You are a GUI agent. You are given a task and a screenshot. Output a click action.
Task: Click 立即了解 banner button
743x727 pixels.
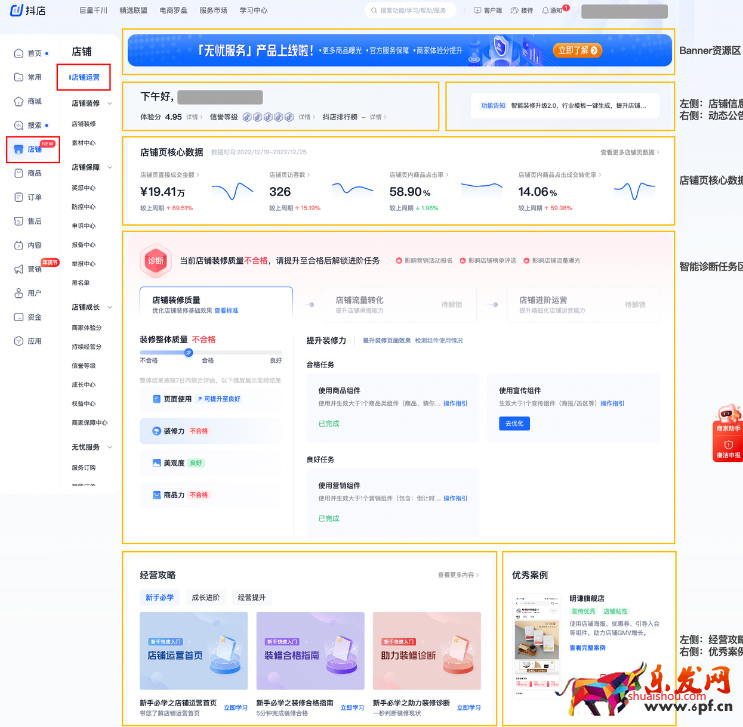[578, 50]
